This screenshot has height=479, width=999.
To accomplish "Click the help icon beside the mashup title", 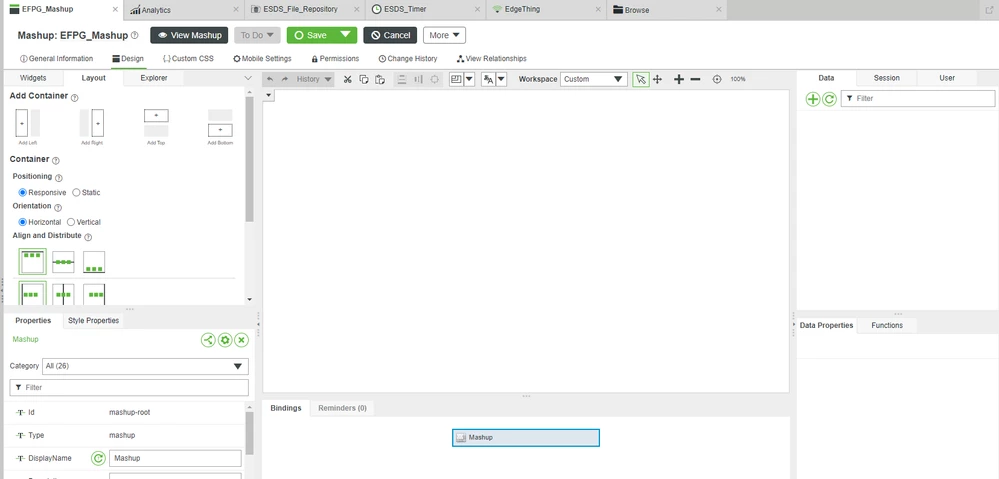I will [x=134, y=36].
